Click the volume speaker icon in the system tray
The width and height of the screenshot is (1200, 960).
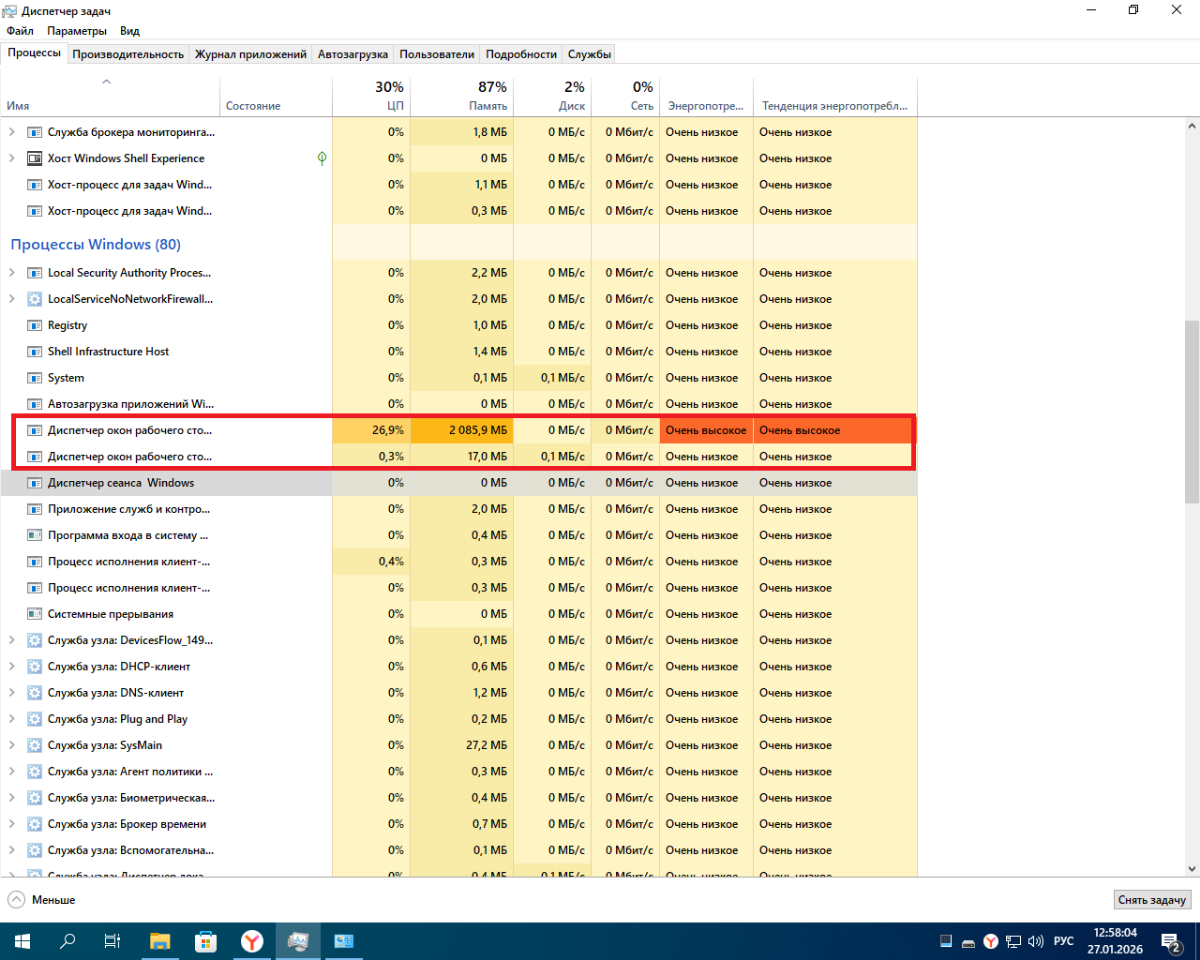(x=1035, y=941)
